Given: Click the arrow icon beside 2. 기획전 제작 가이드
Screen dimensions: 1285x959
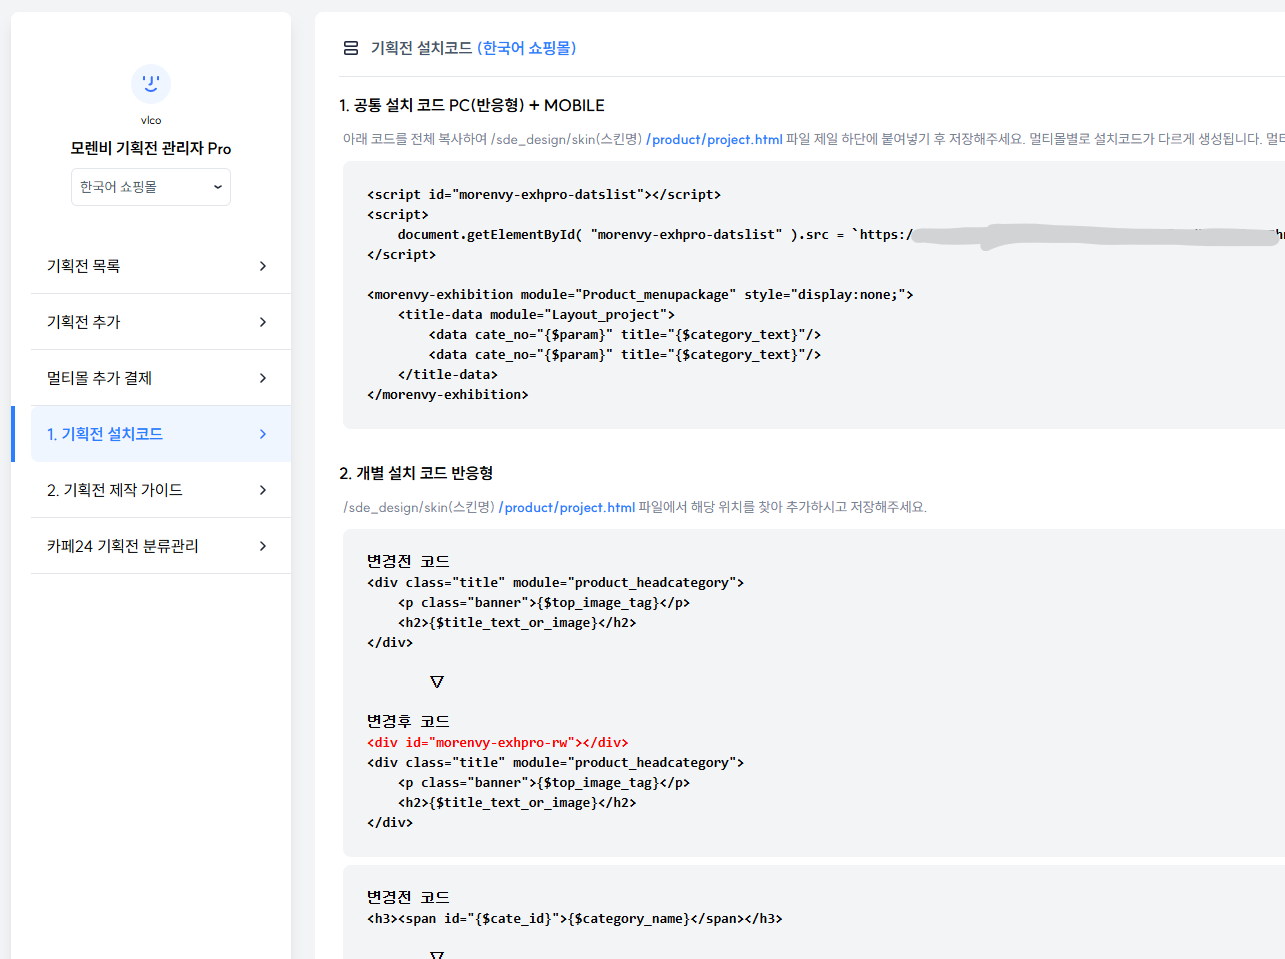Looking at the screenshot, I should 263,490.
